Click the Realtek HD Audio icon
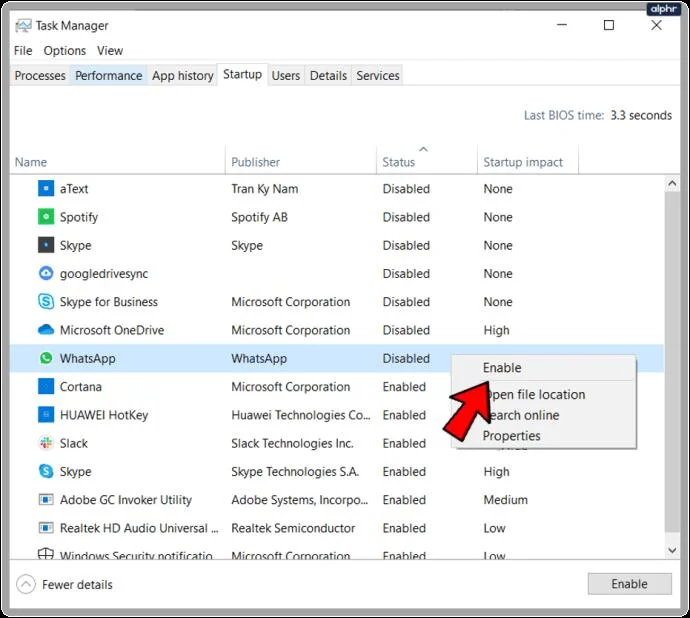 (x=46, y=528)
